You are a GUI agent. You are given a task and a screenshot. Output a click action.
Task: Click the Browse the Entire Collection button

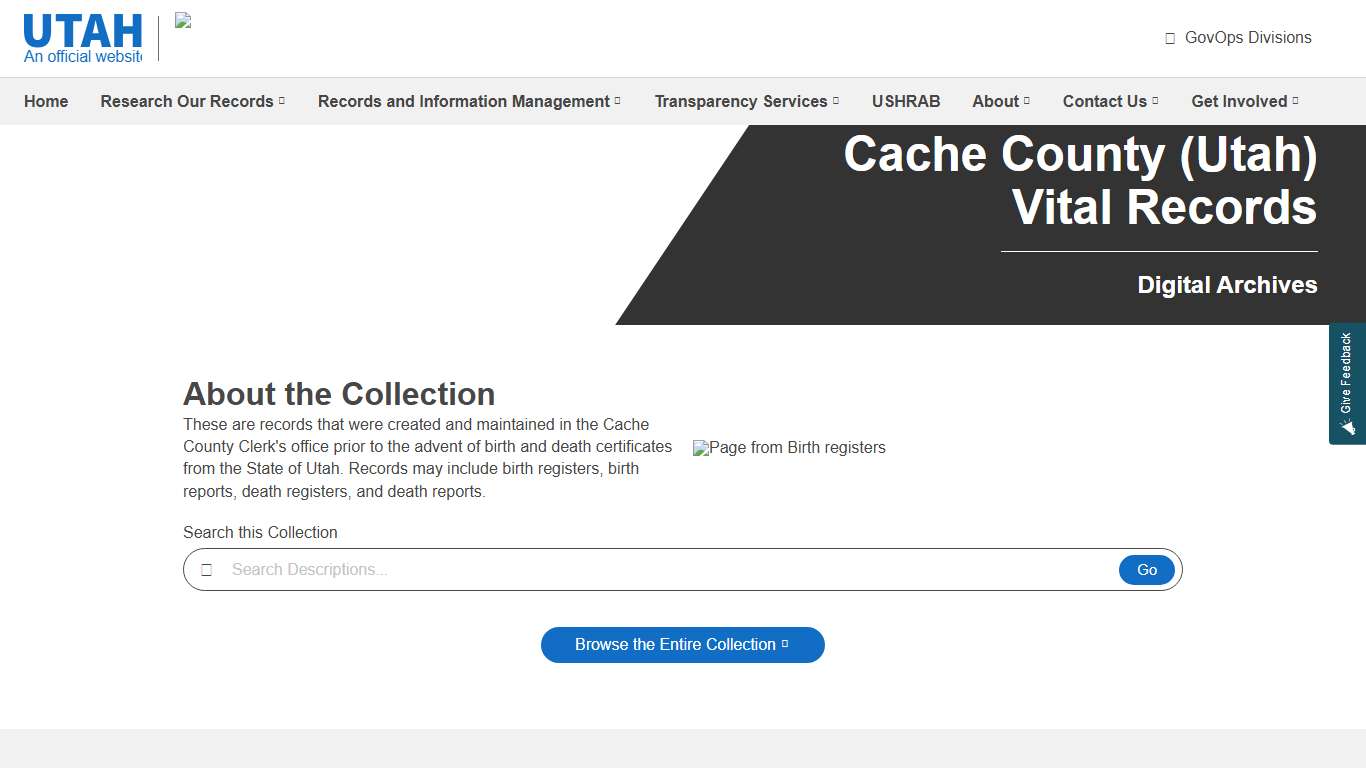coord(683,645)
